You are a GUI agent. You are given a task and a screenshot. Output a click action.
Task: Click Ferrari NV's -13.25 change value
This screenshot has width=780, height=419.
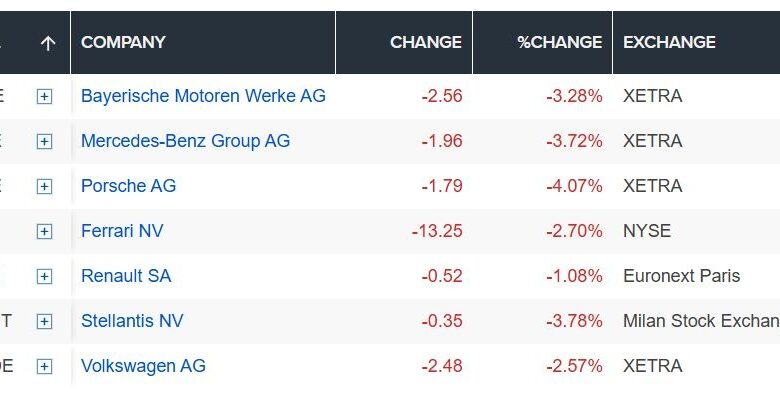tap(437, 231)
